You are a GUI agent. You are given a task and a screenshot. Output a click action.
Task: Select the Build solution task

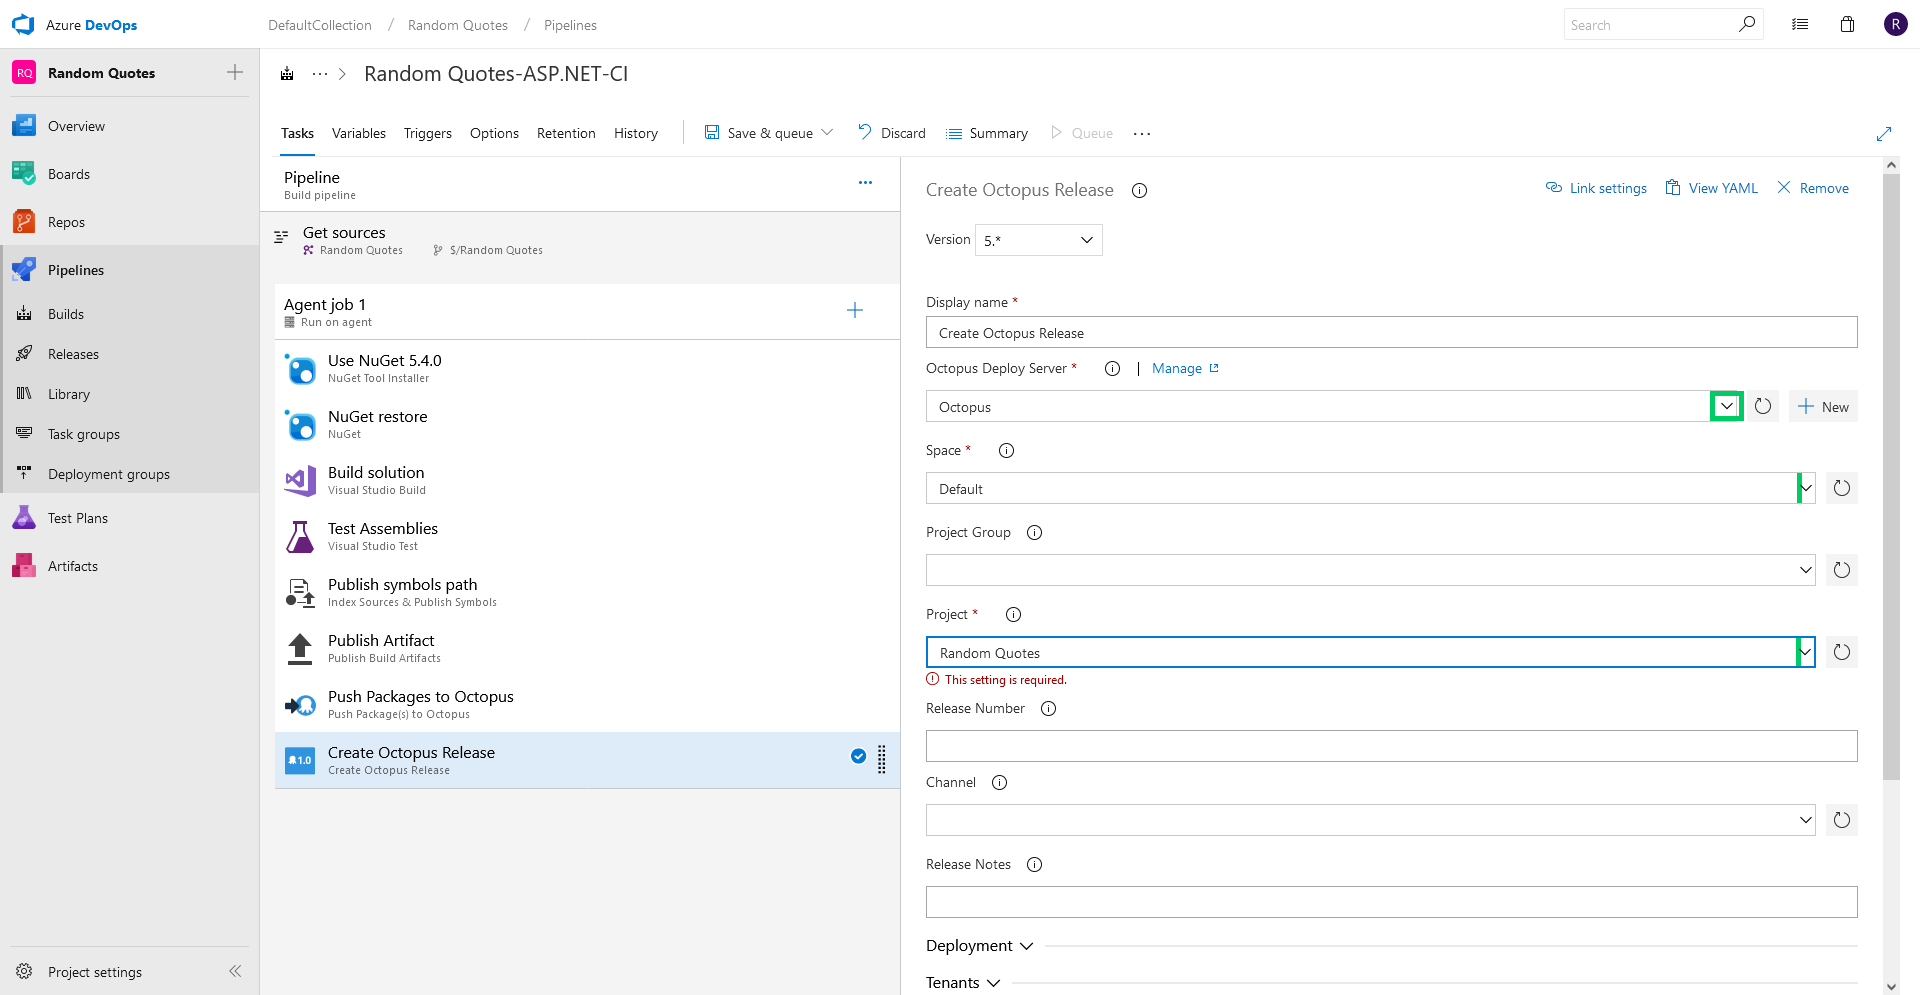pyautogui.click(x=587, y=480)
